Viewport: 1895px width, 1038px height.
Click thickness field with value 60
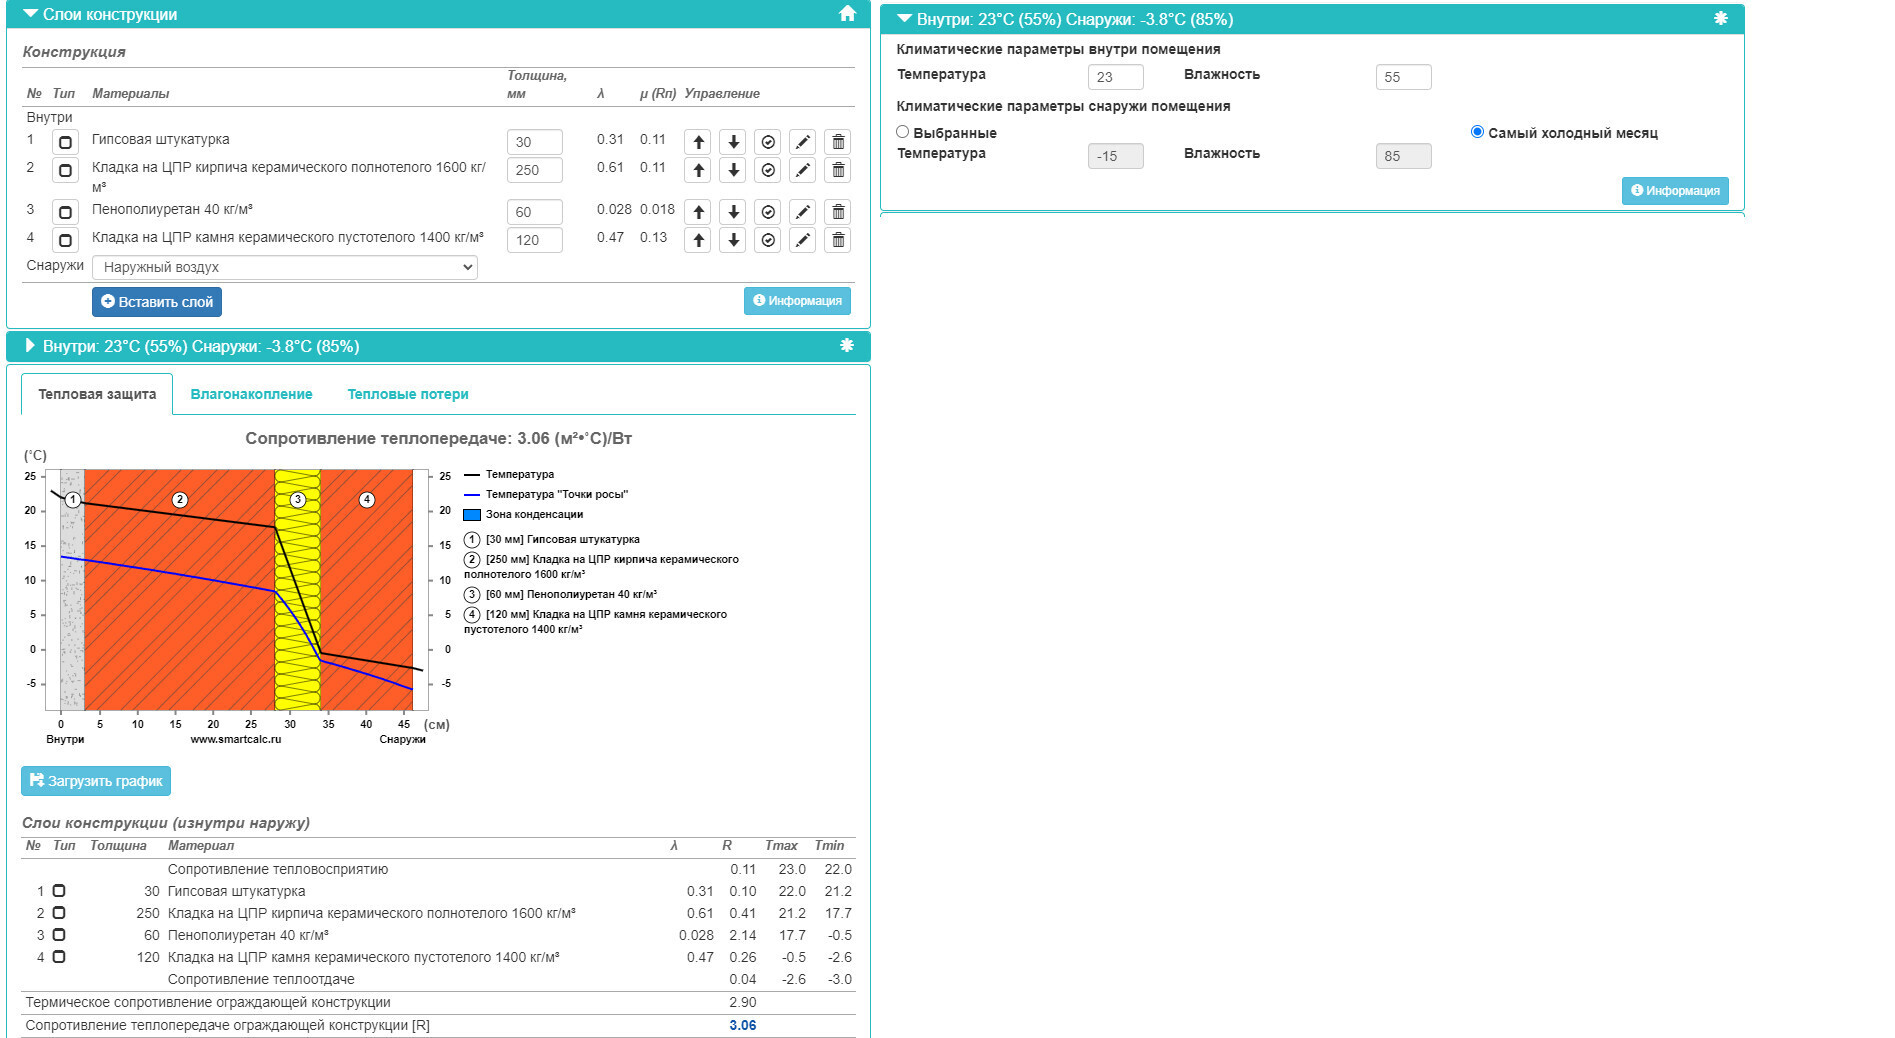coord(535,212)
